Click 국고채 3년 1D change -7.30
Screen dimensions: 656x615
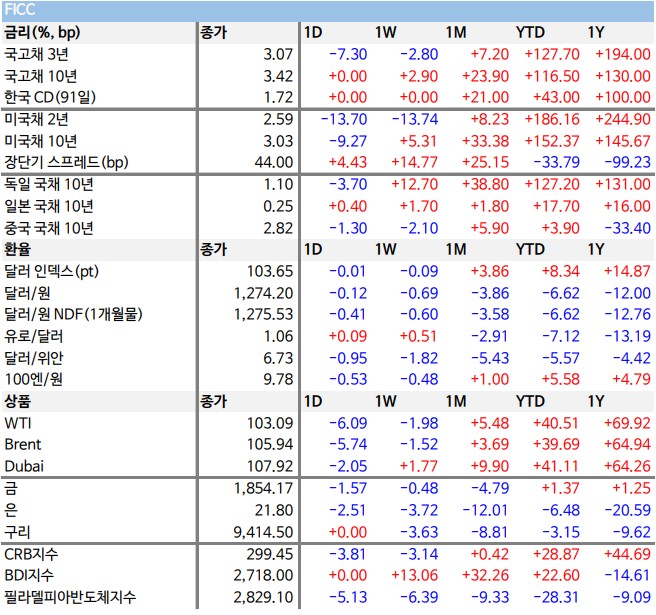point(348,54)
